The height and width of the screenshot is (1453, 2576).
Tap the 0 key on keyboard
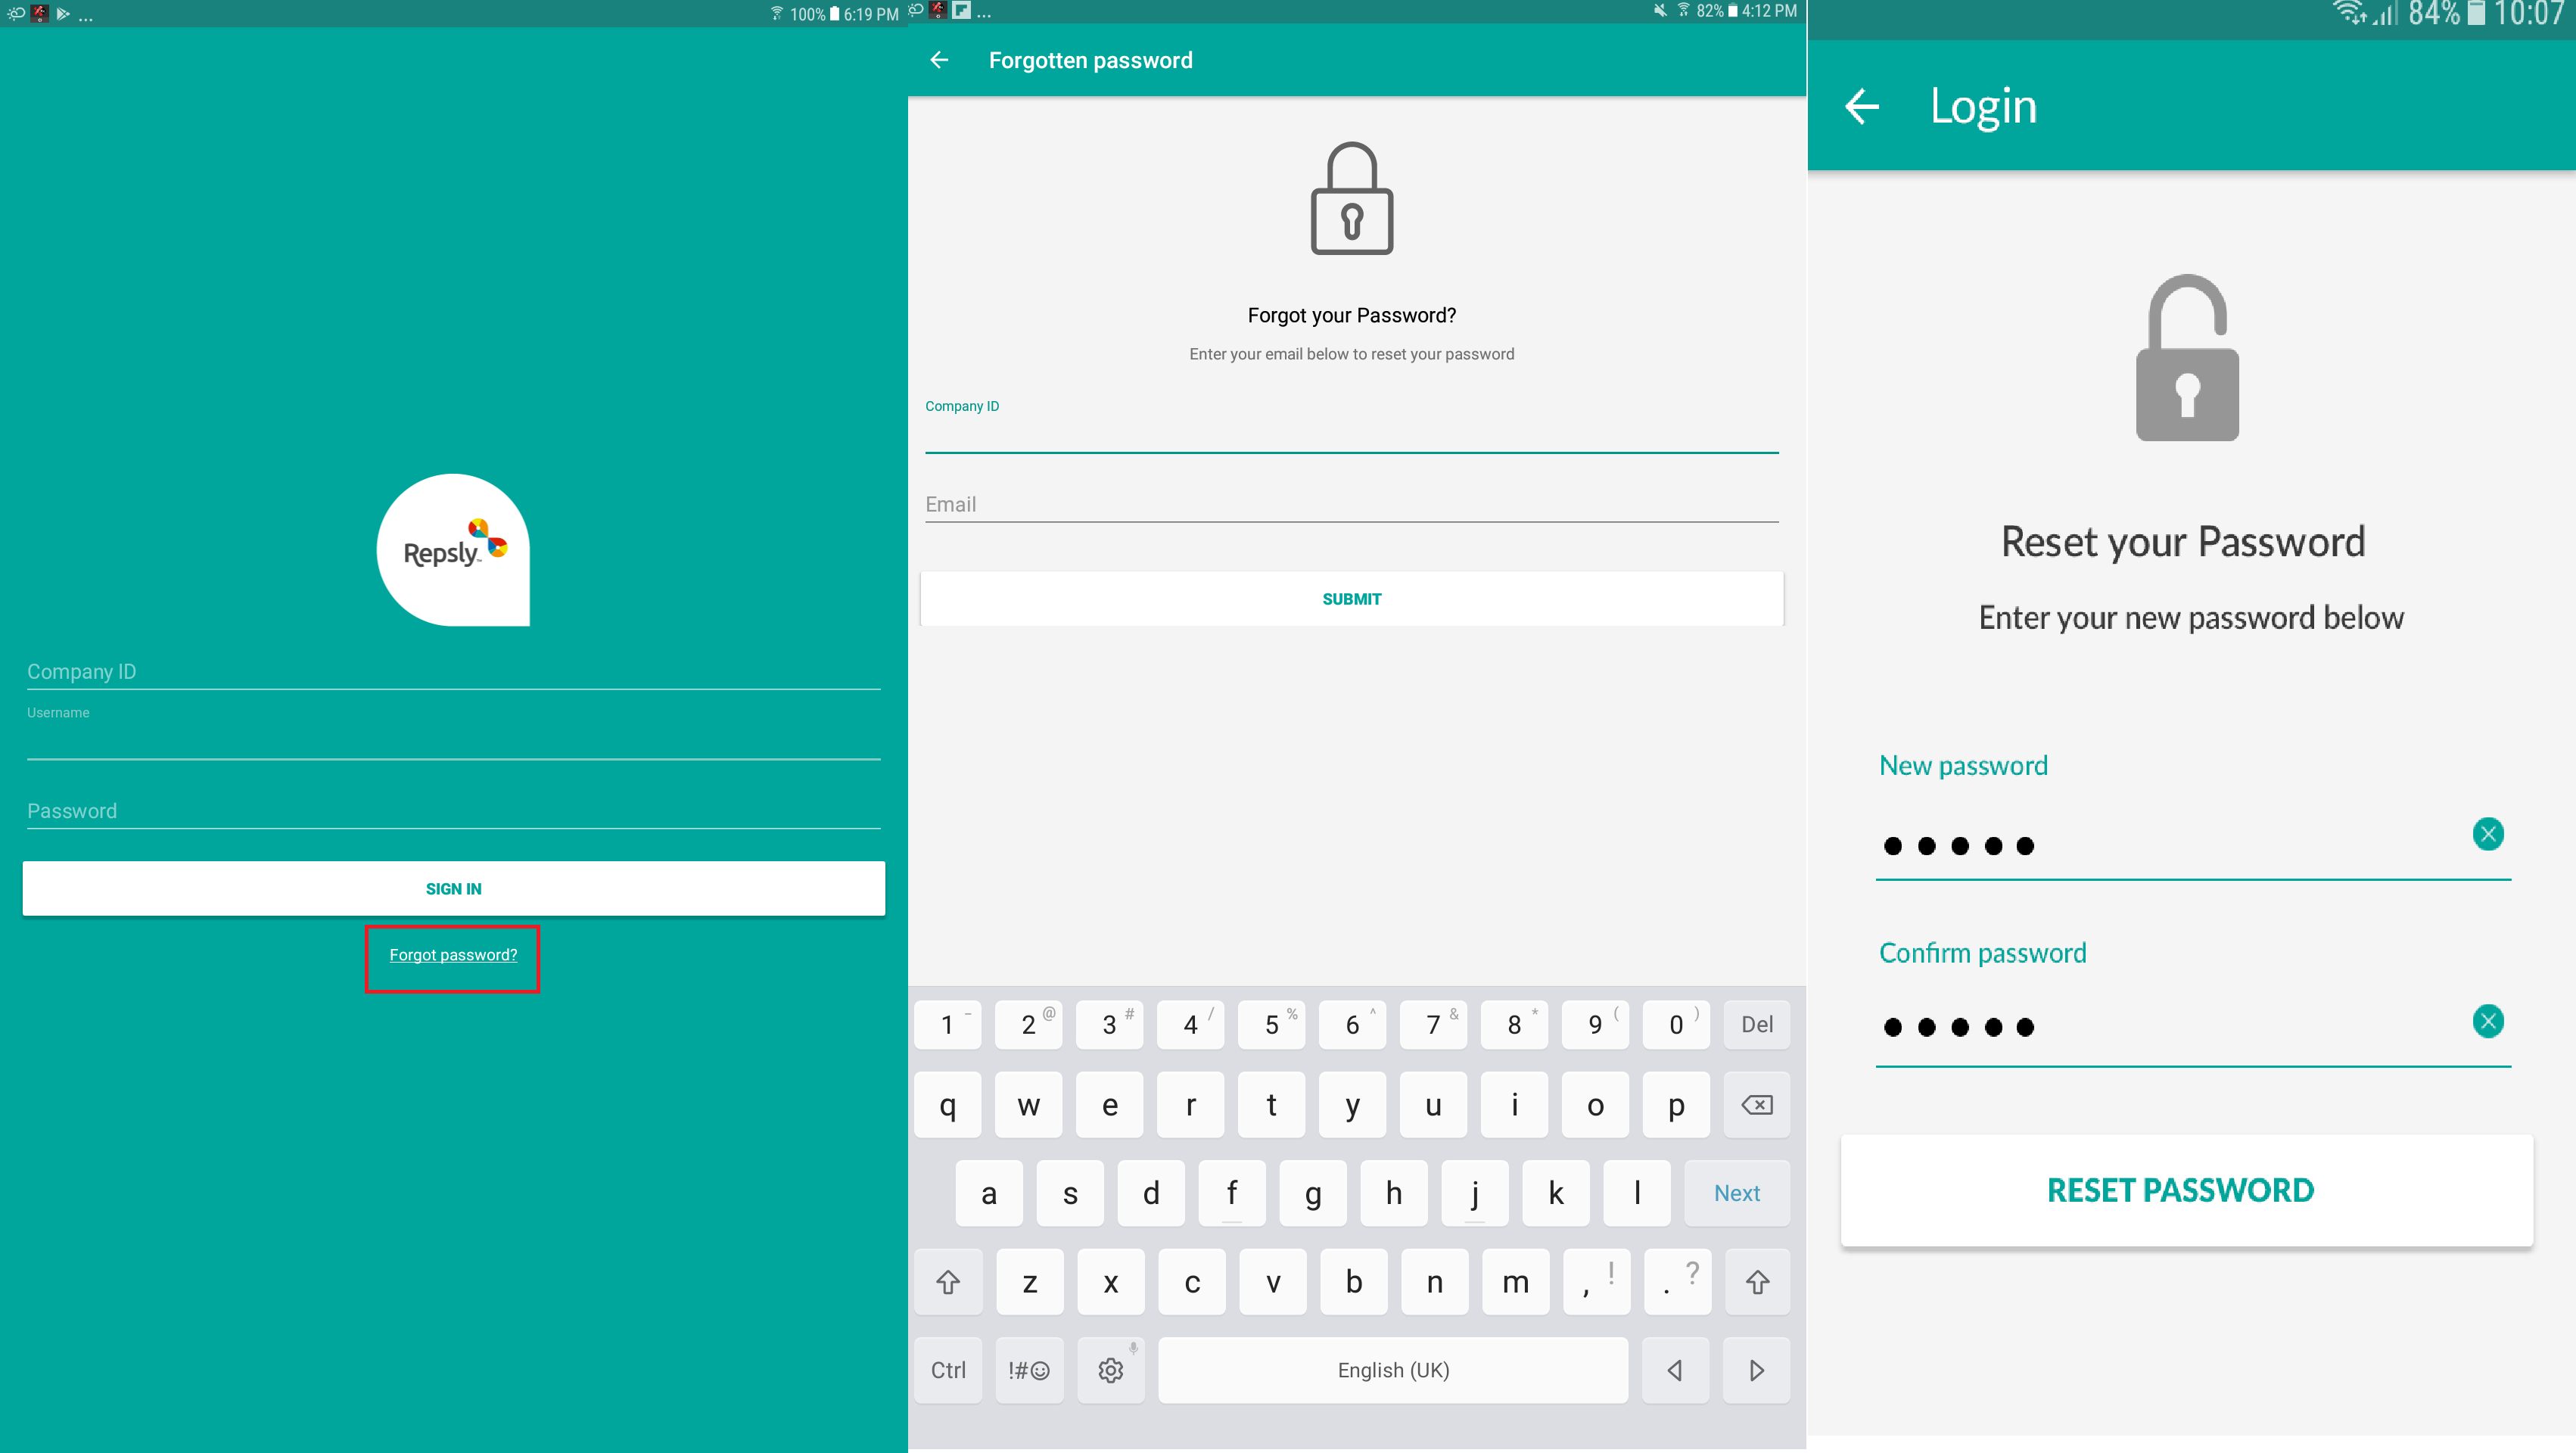(x=1676, y=1024)
